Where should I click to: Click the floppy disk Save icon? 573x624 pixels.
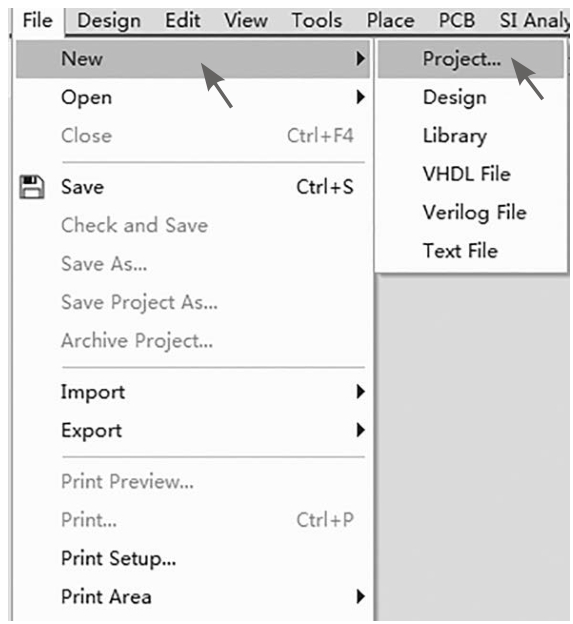(x=32, y=187)
